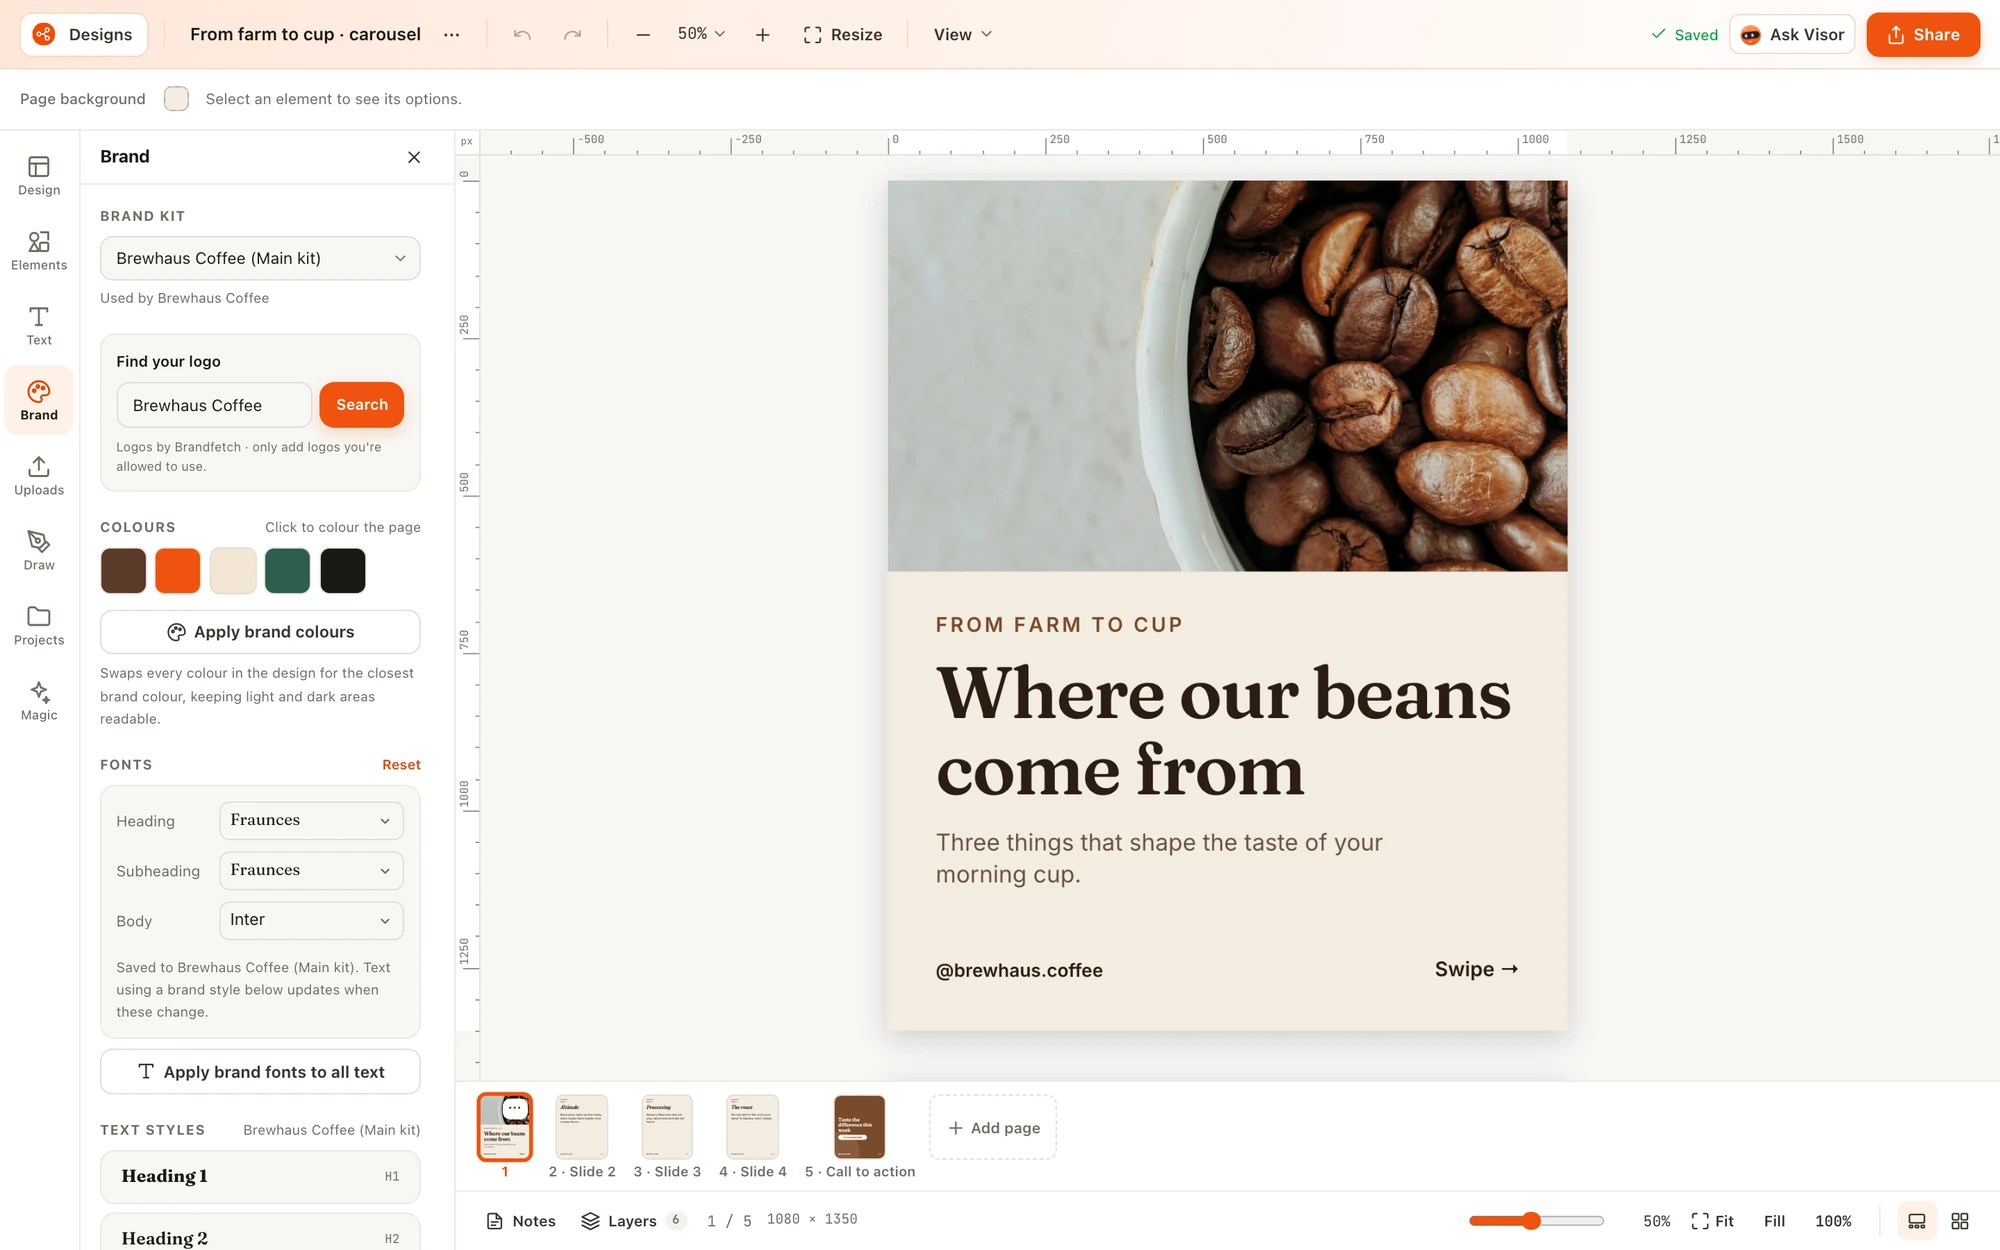Image resolution: width=2000 pixels, height=1250 pixels.
Task: Select the Call to action page thumbnail
Action: tap(859, 1127)
